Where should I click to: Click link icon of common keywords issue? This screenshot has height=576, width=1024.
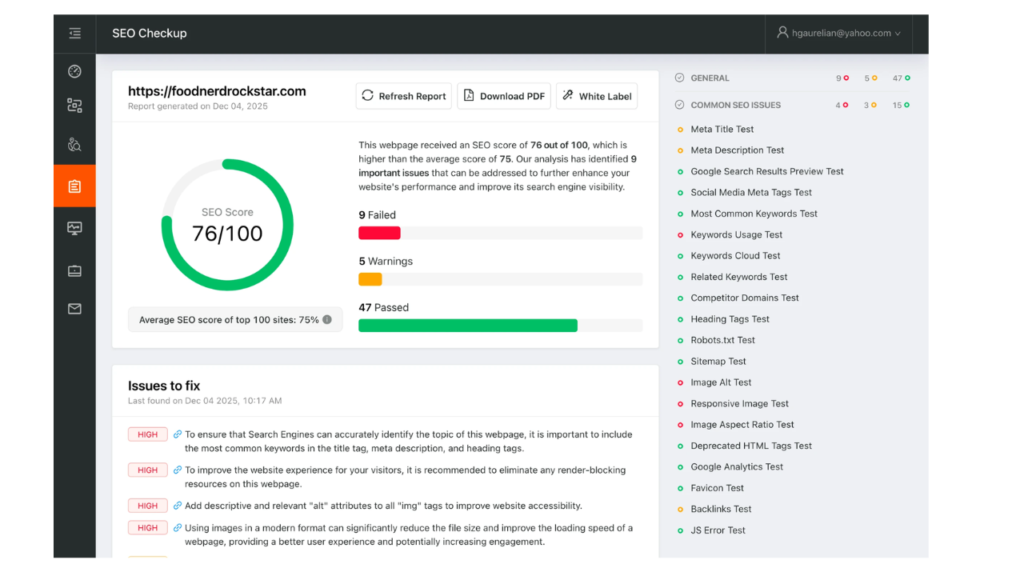click(177, 434)
